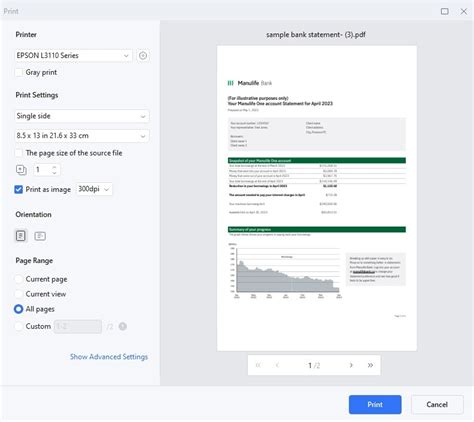Open EPSON L3110 Series printer dropdown

pos(73,56)
